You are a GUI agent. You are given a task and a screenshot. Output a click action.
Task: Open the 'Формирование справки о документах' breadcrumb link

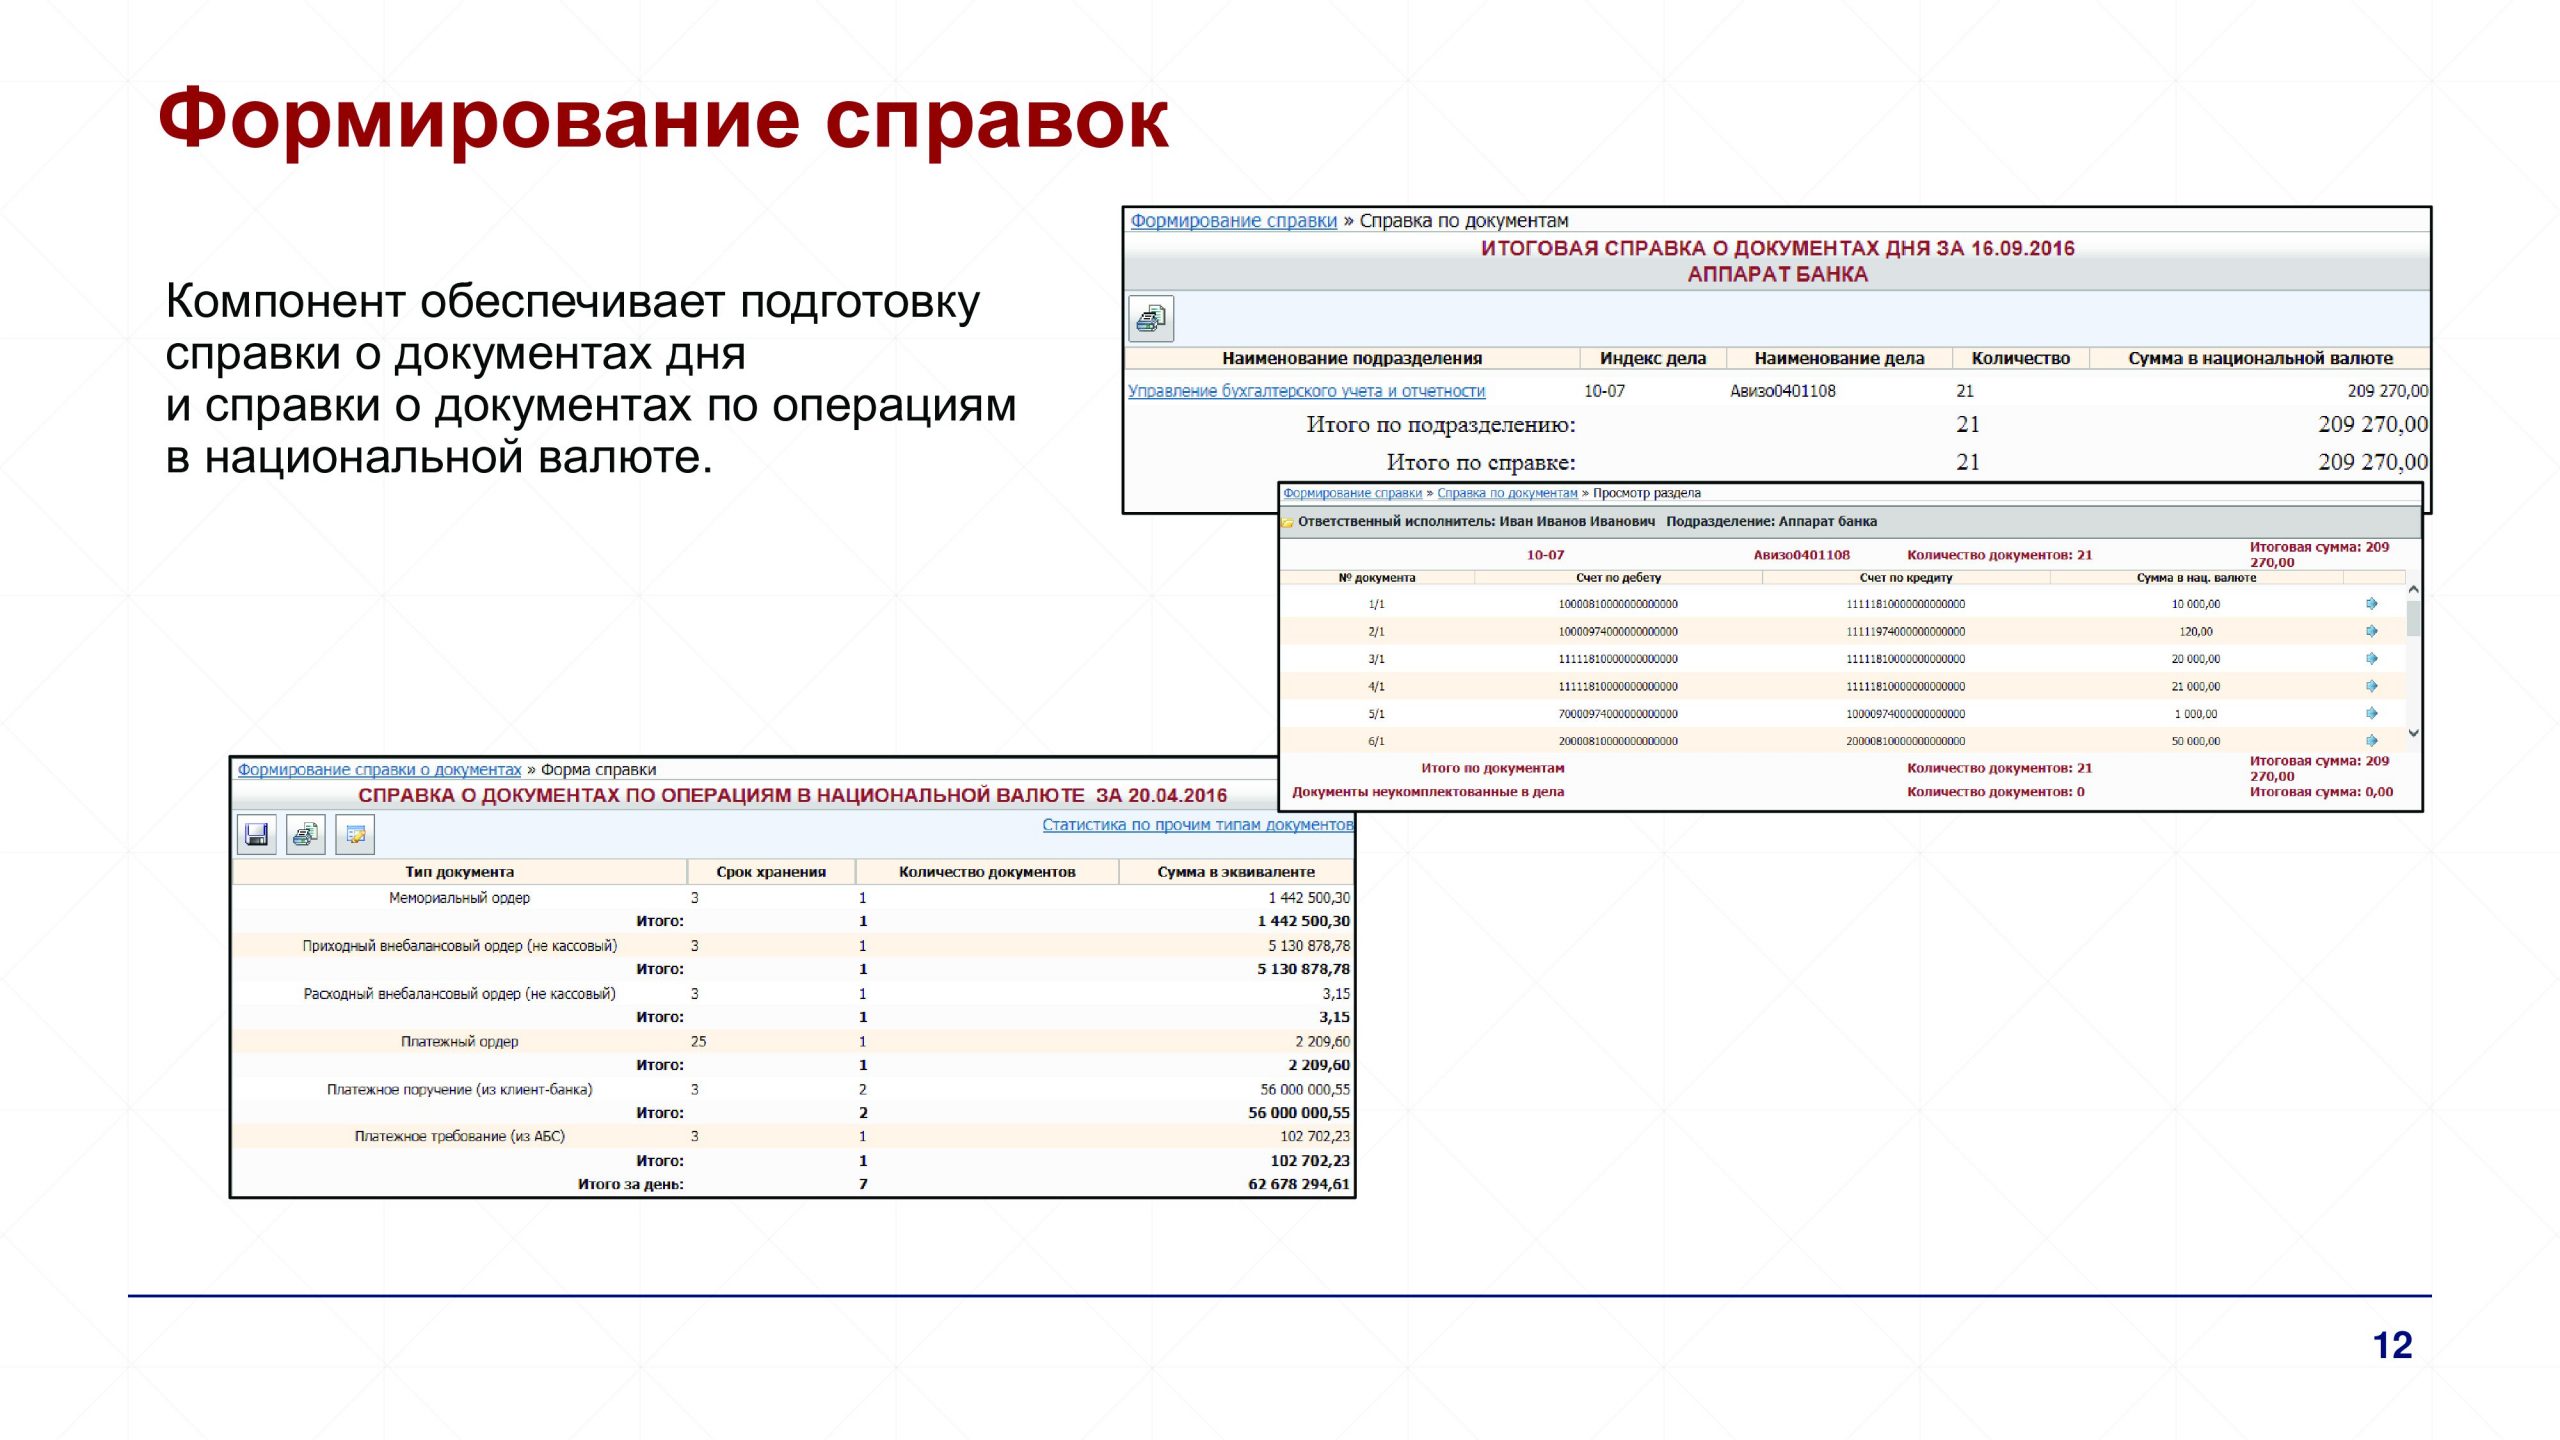379,770
